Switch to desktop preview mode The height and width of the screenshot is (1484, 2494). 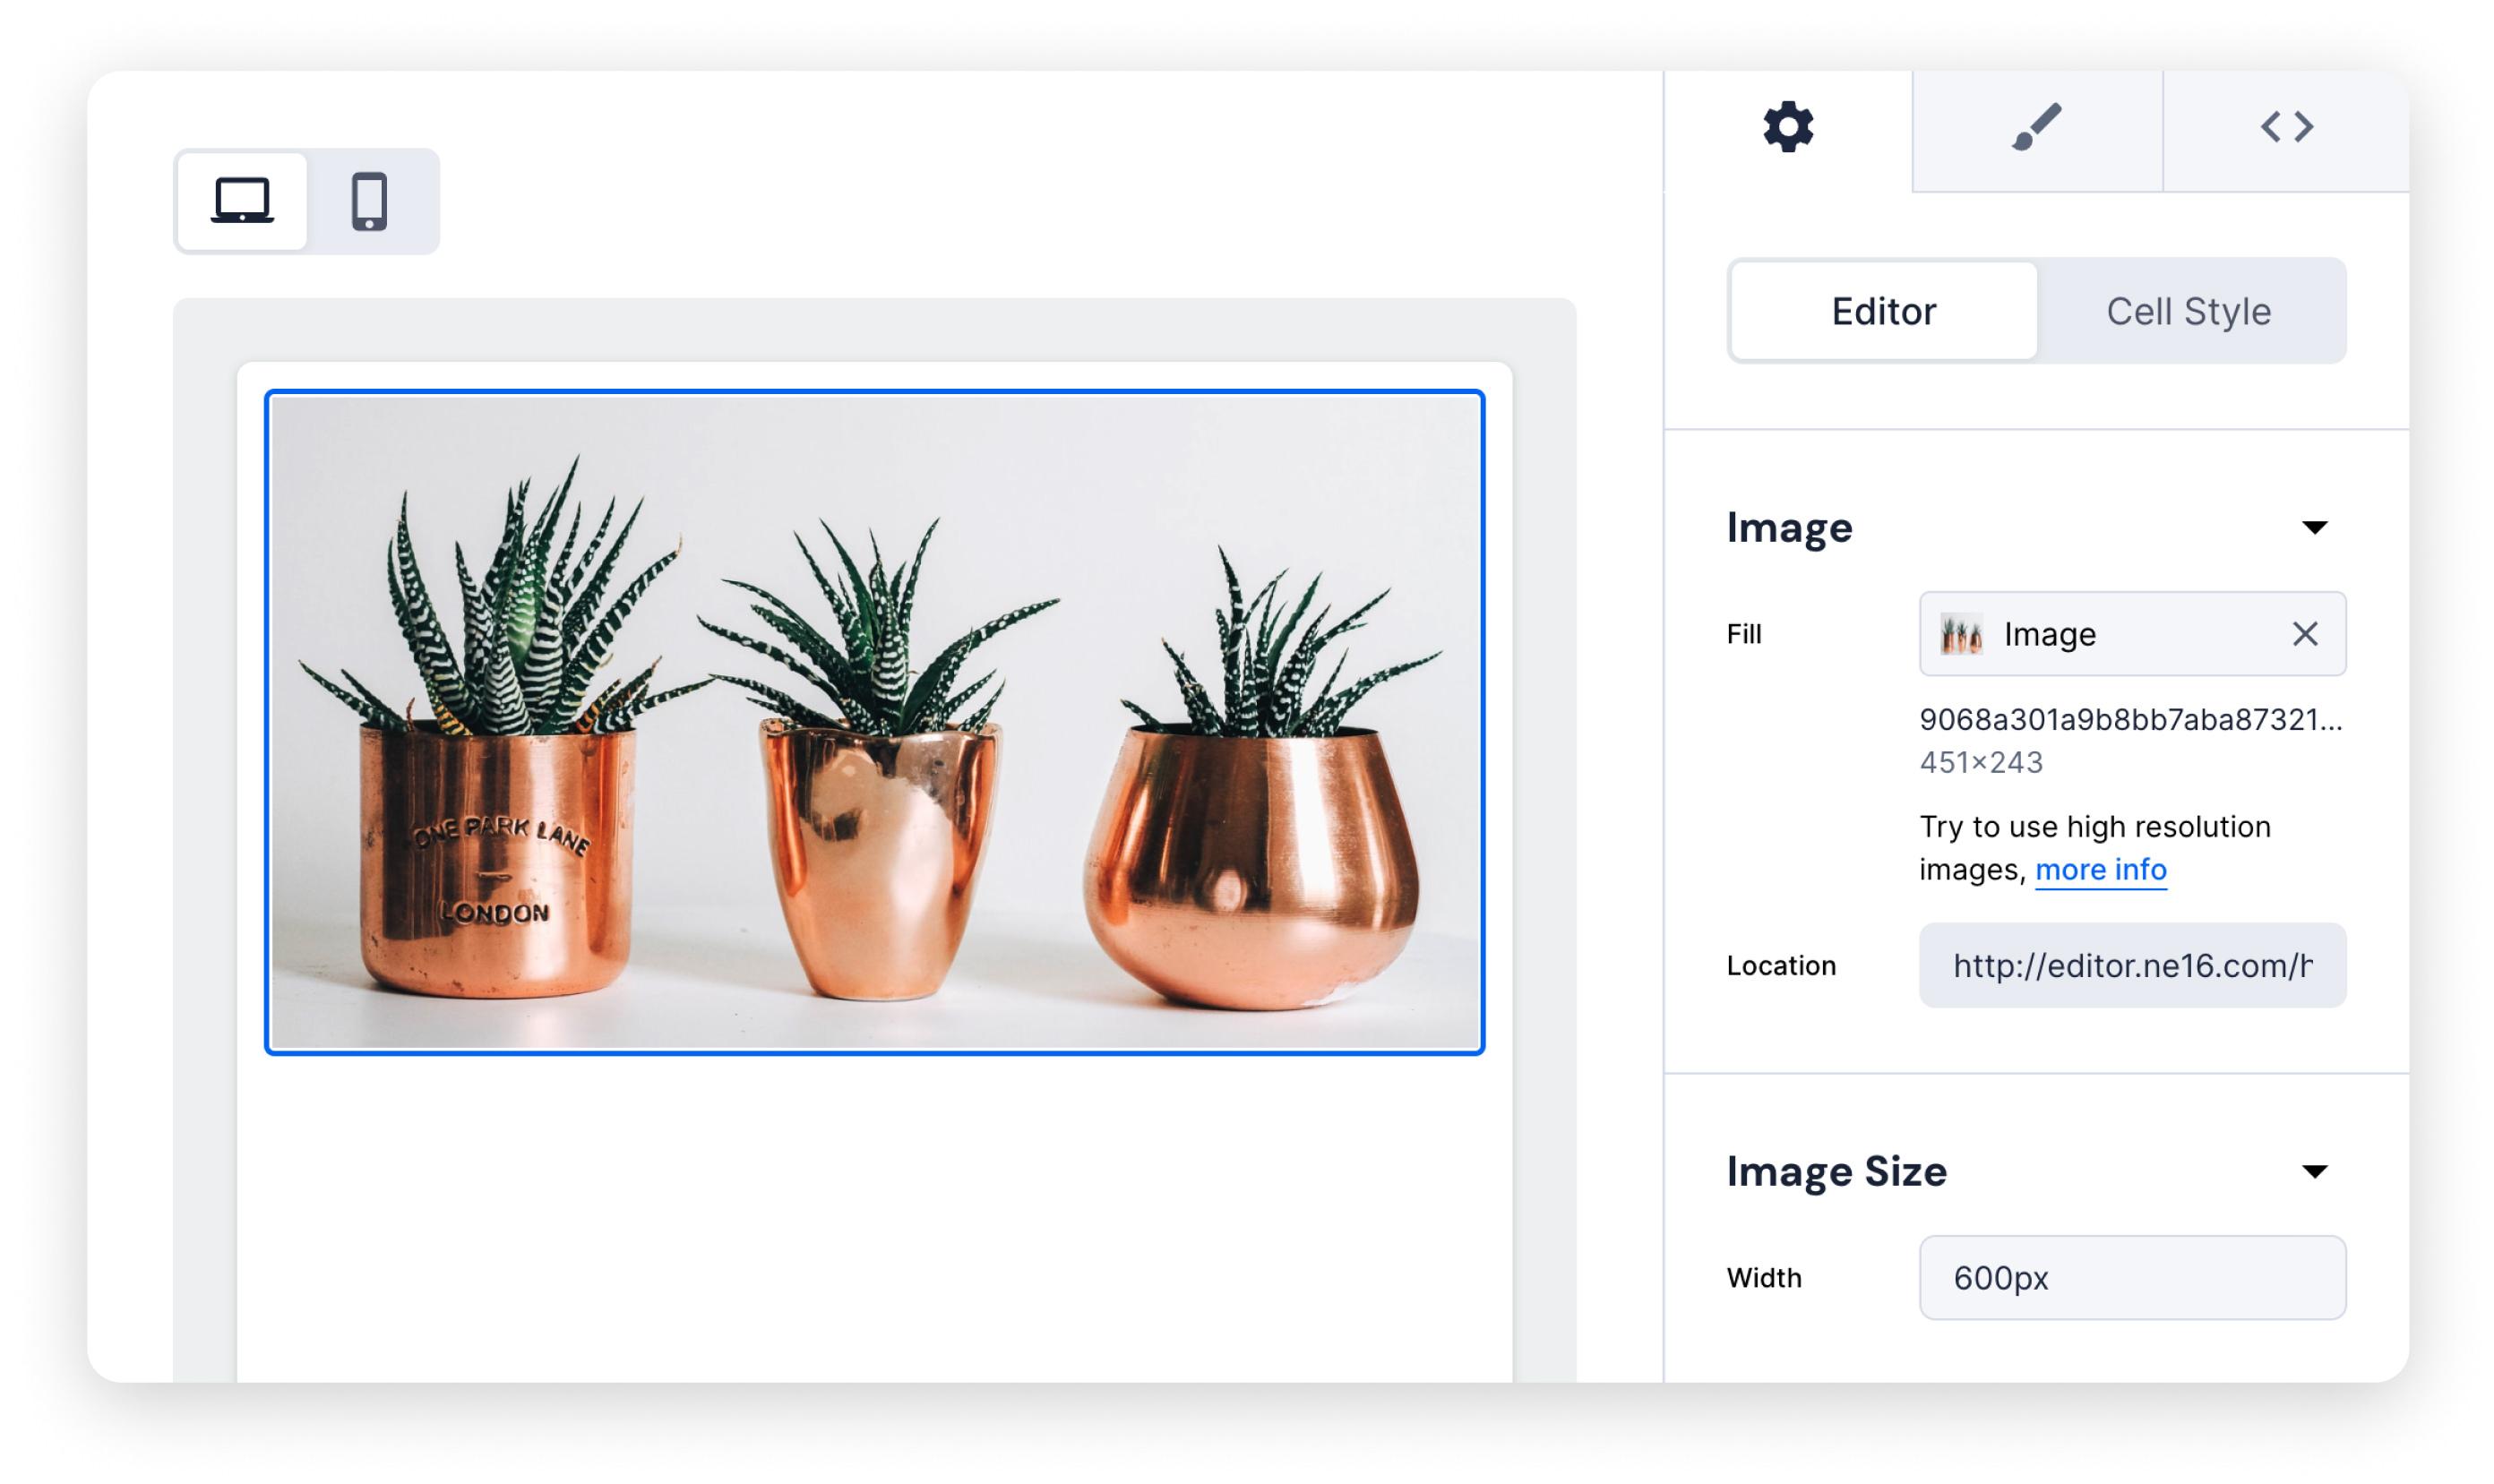click(x=242, y=201)
